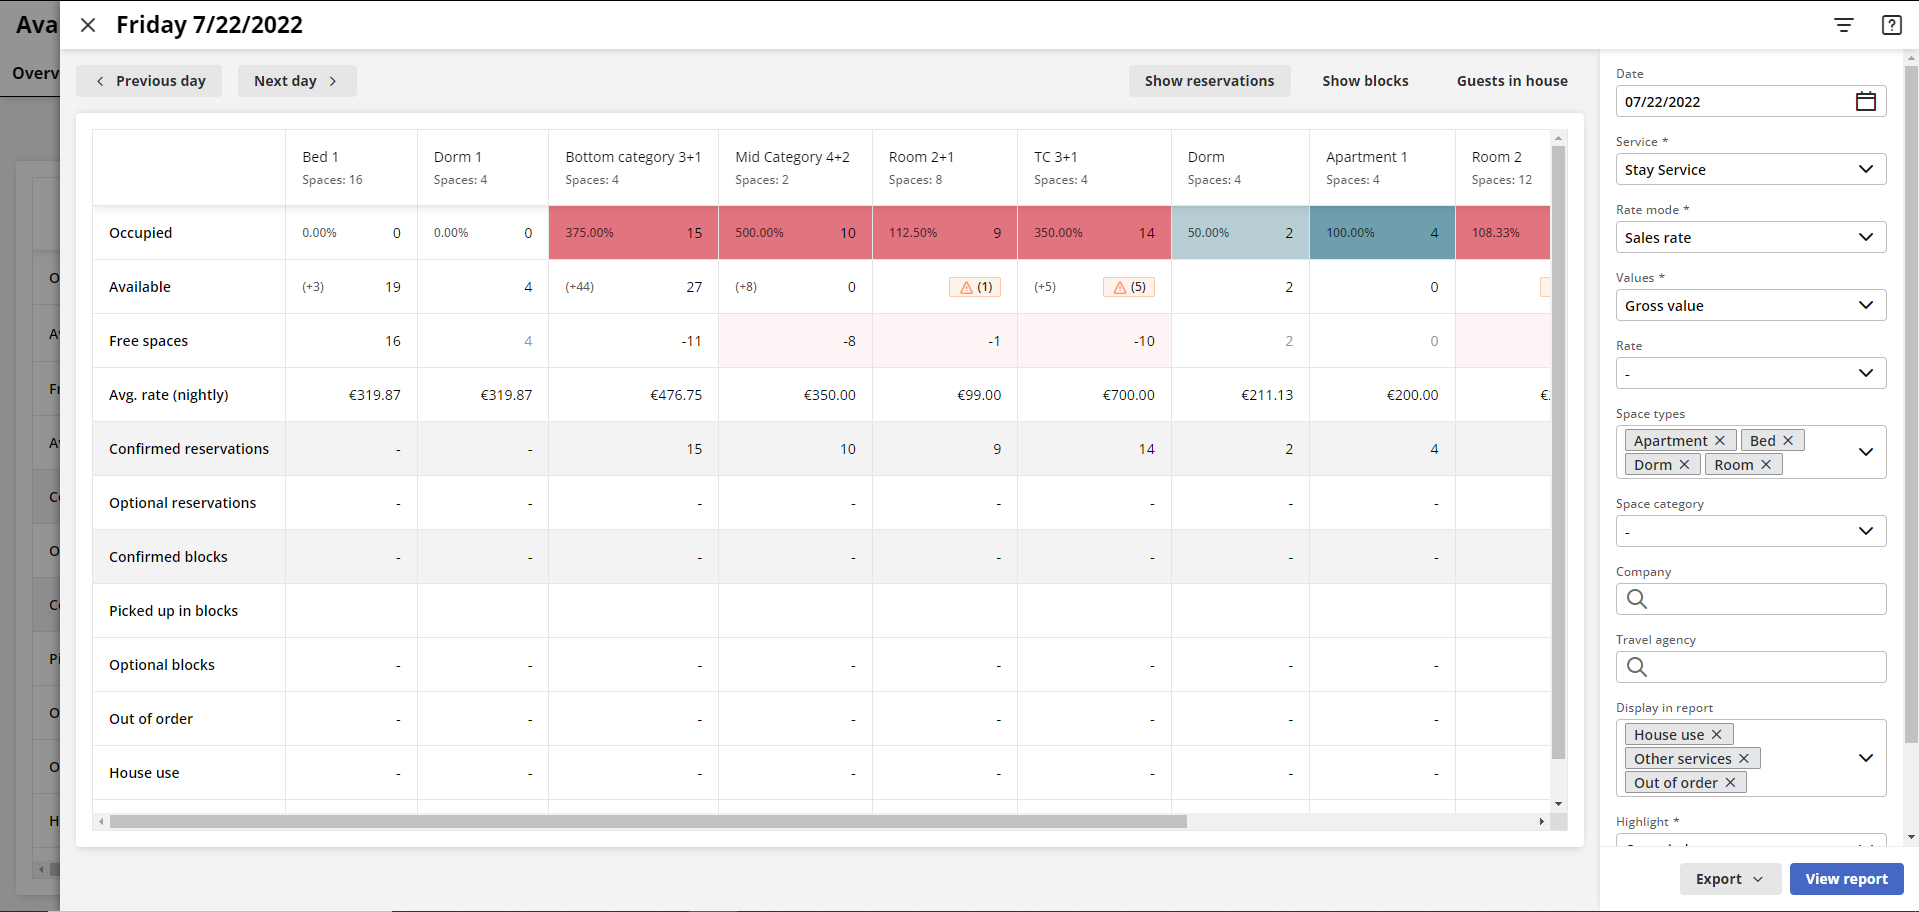Switch to the Guests in house tab

click(1512, 81)
